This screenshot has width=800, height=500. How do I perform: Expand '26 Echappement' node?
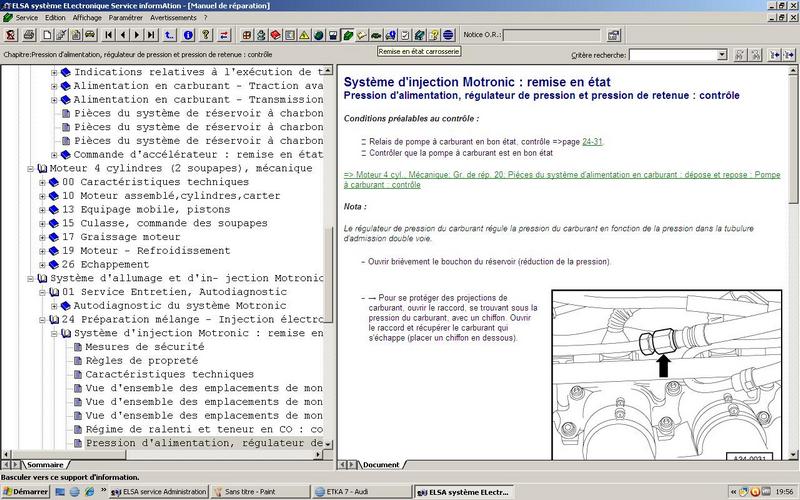point(42,265)
